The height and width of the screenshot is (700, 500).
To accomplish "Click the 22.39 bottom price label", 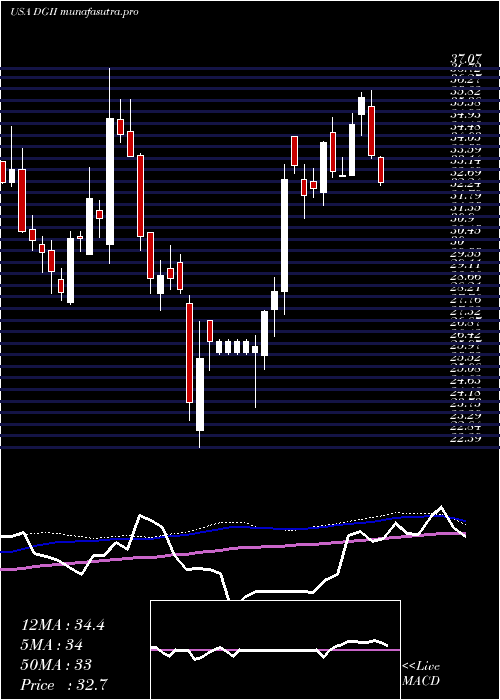I will tap(466, 439).
